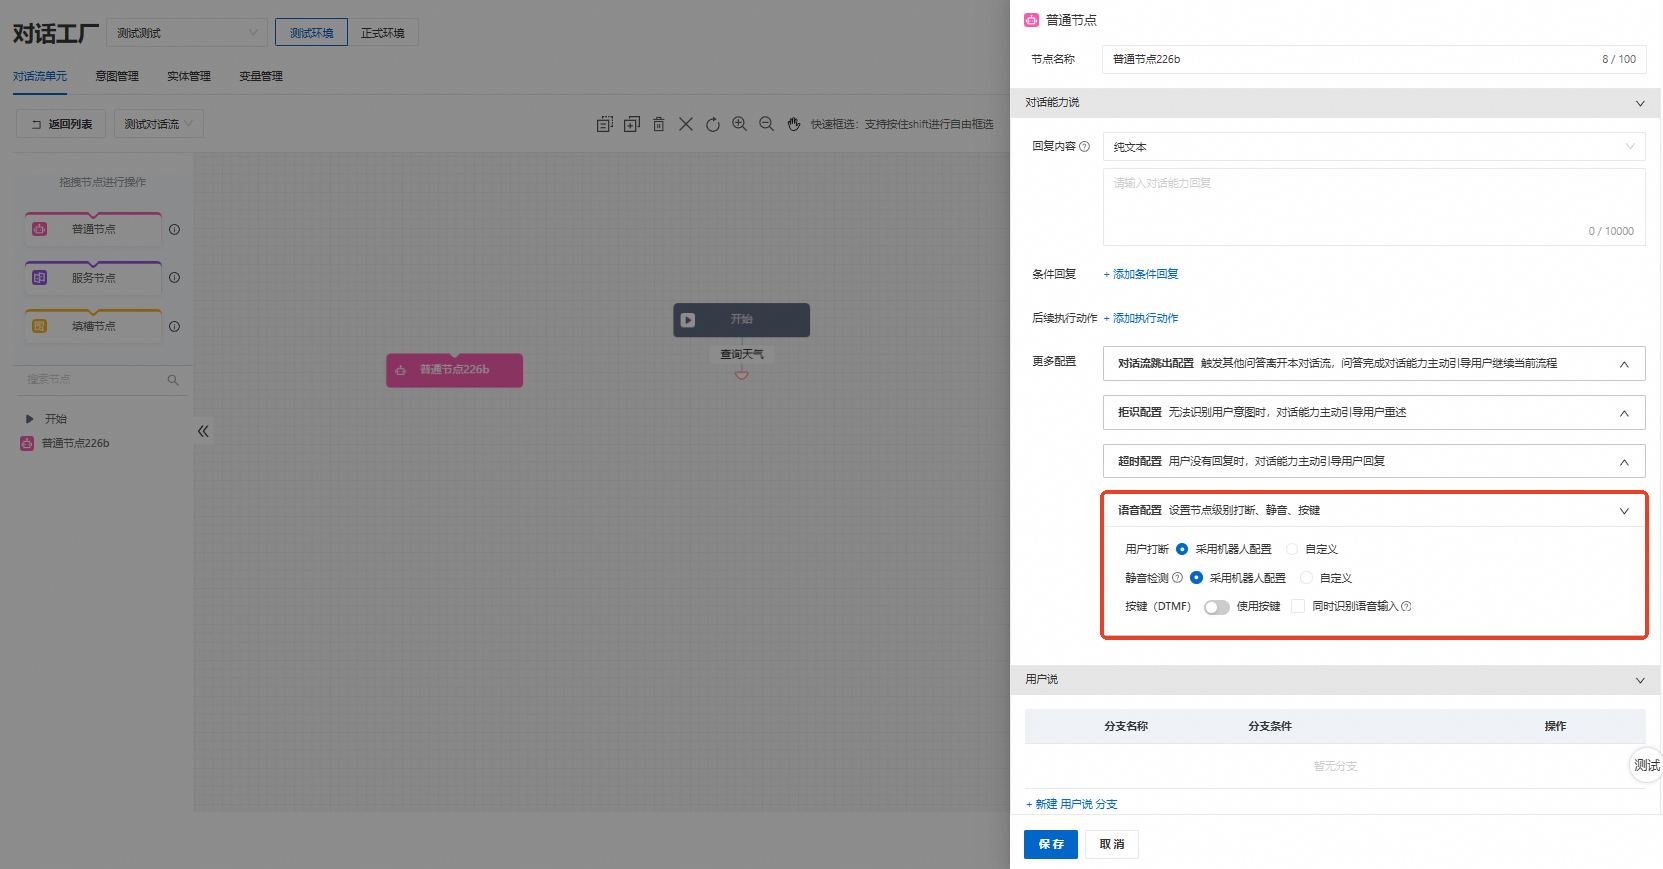Select 静音检测 自定义 radio
Screen dimensions: 1663x869
1306,578
